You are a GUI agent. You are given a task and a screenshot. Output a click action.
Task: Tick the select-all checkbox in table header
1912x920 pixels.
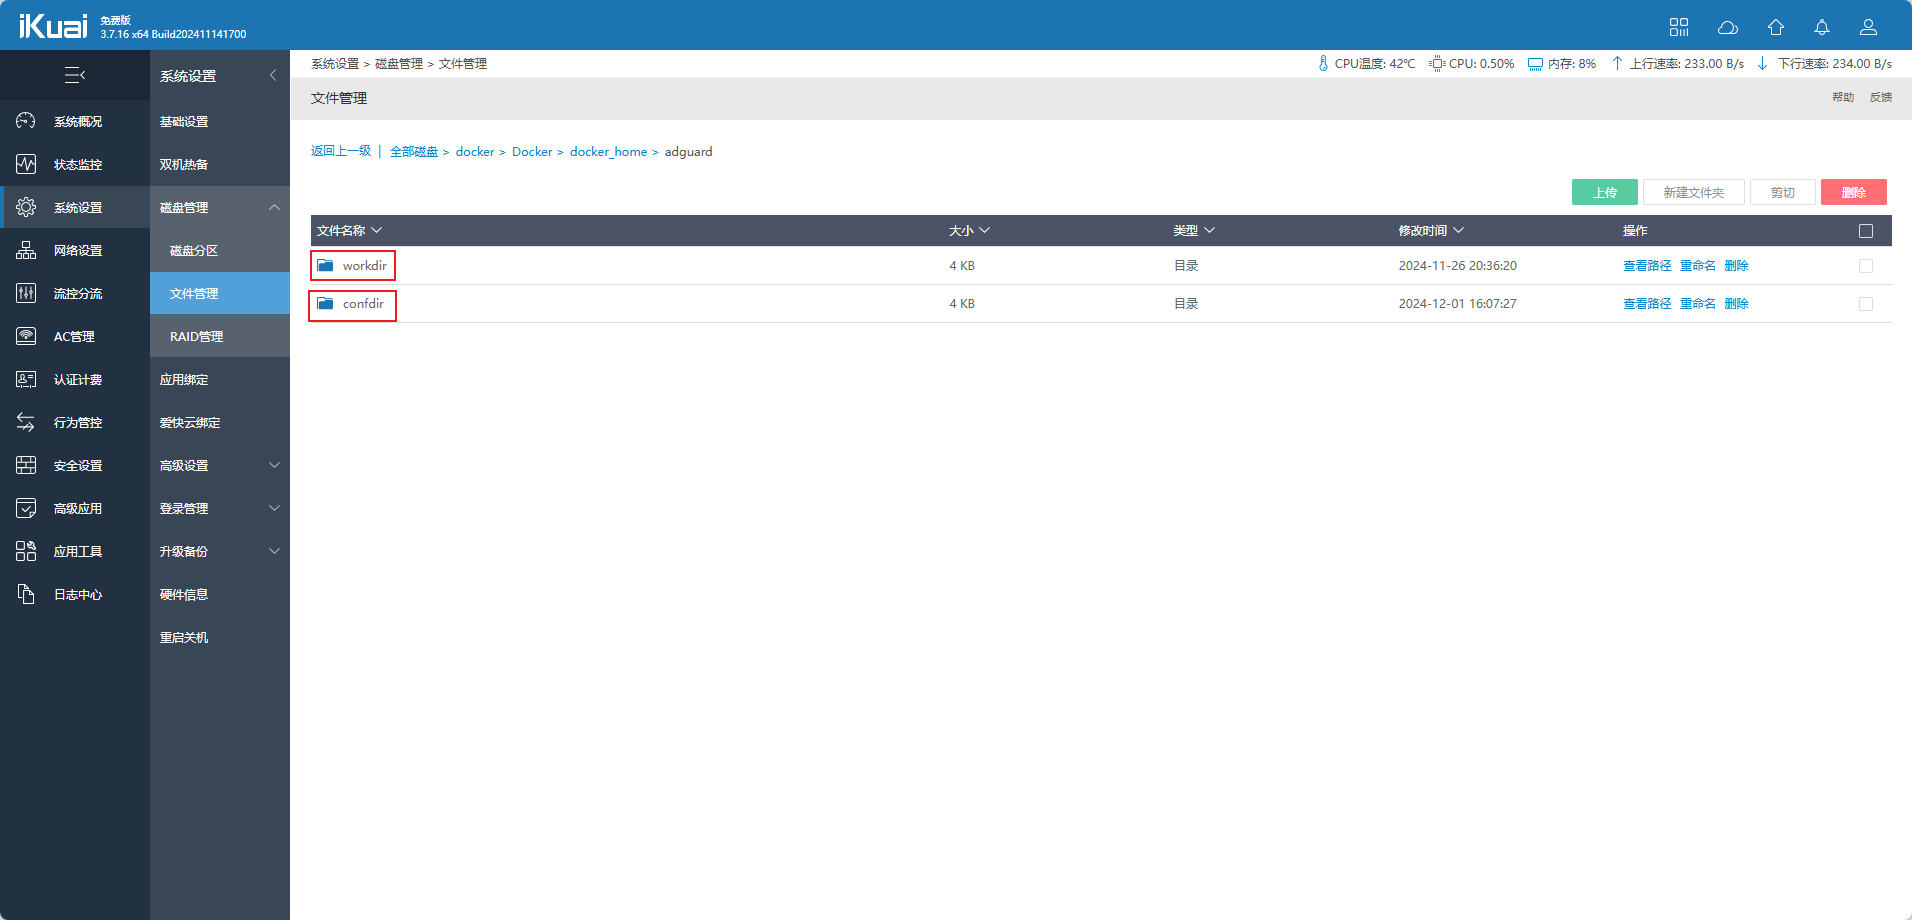click(1865, 231)
